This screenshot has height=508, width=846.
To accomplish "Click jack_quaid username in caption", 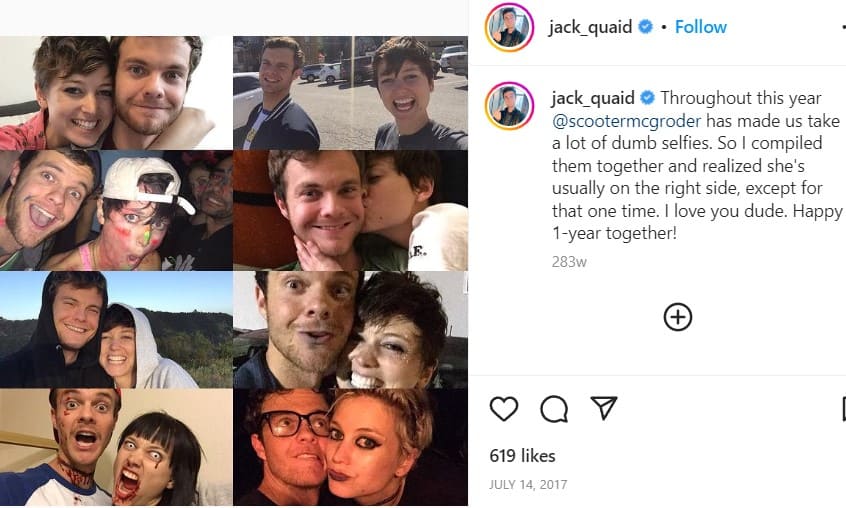I will point(593,98).
